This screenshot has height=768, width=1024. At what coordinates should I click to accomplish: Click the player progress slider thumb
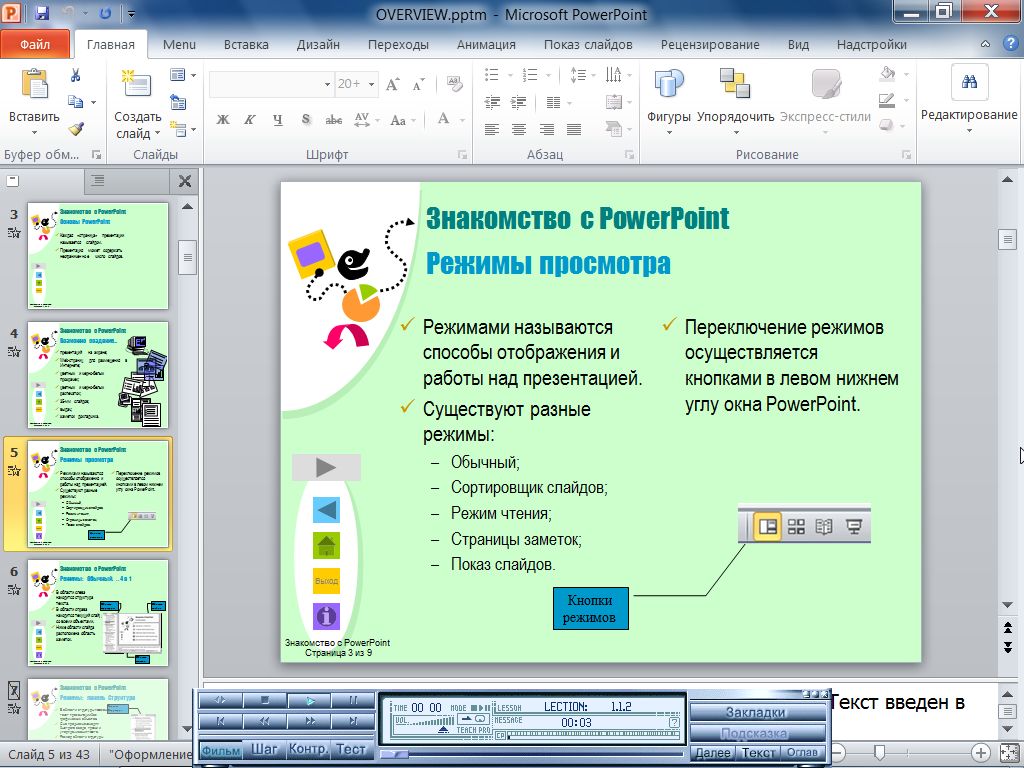point(394,755)
